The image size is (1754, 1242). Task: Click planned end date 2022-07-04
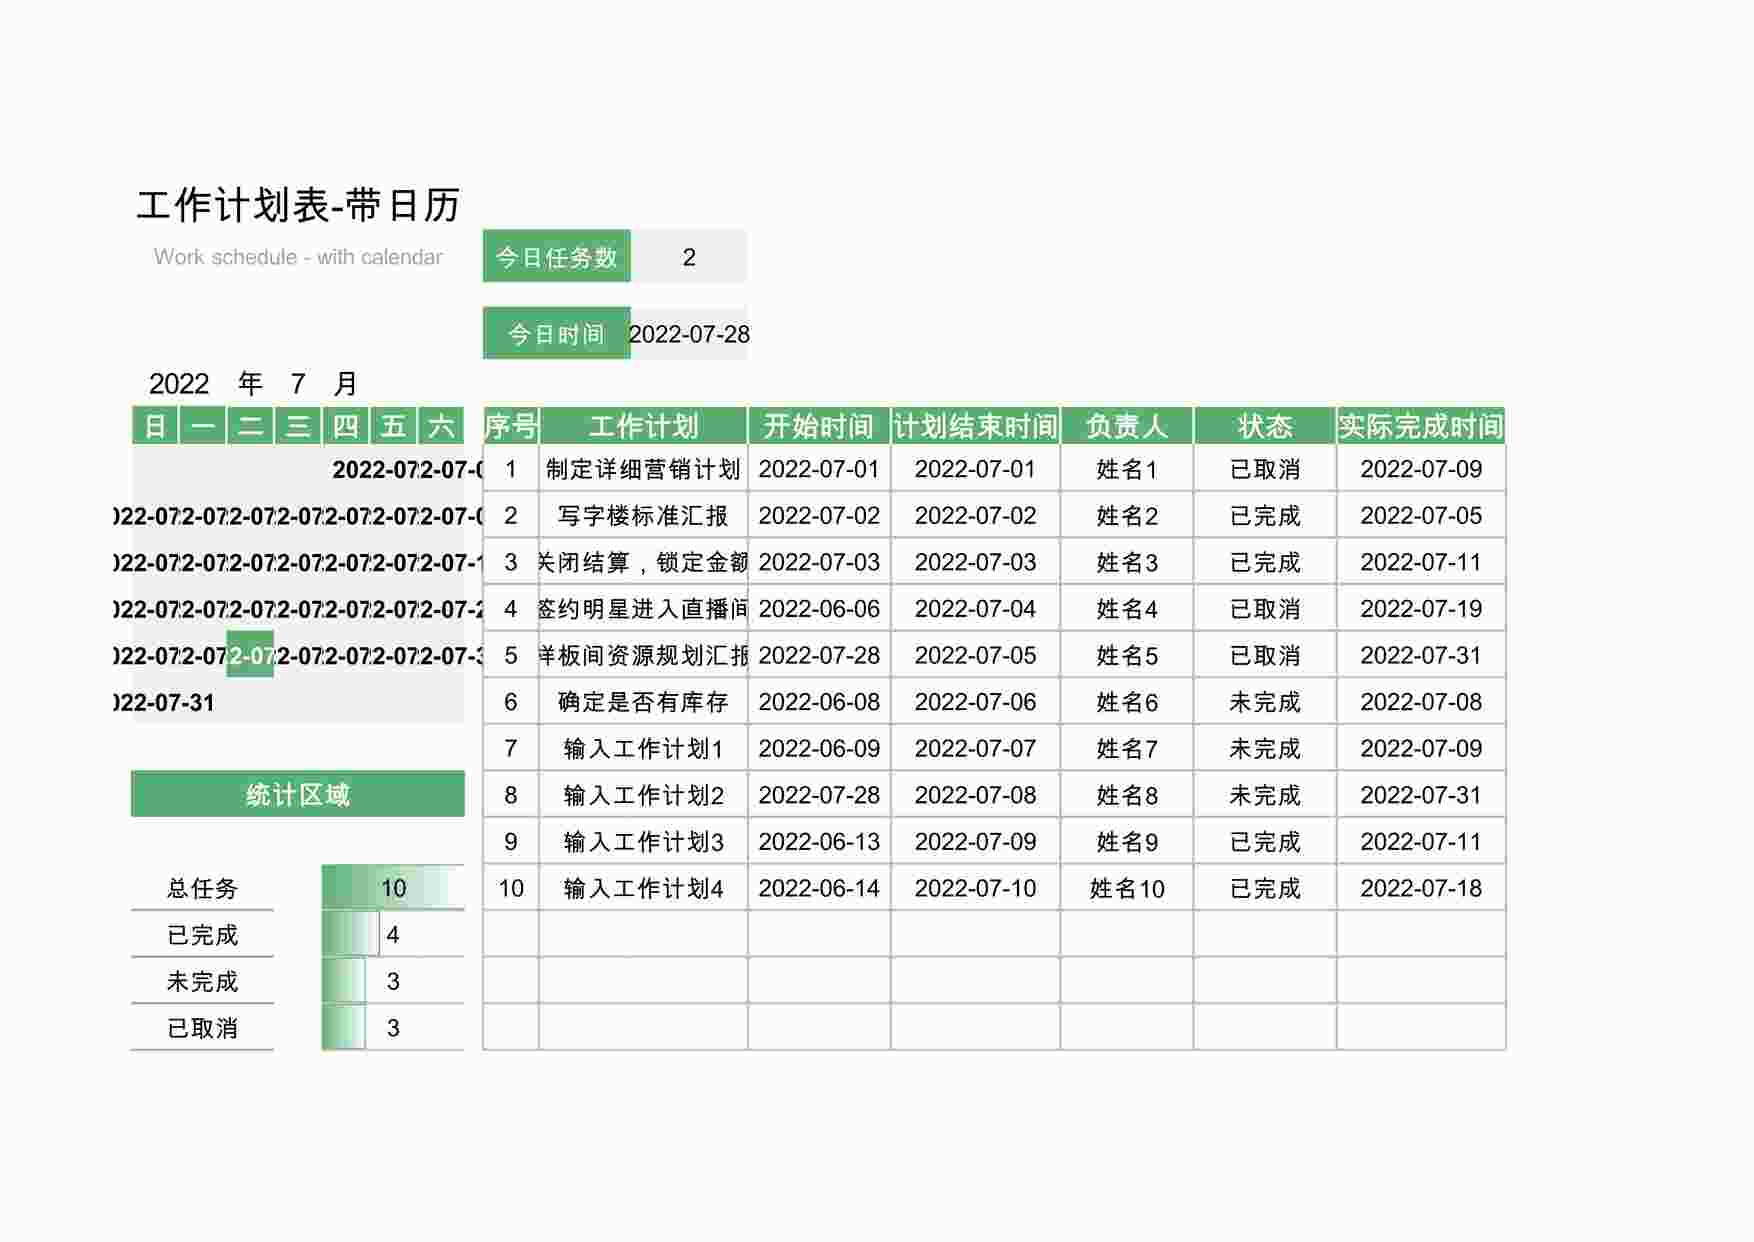point(975,608)
